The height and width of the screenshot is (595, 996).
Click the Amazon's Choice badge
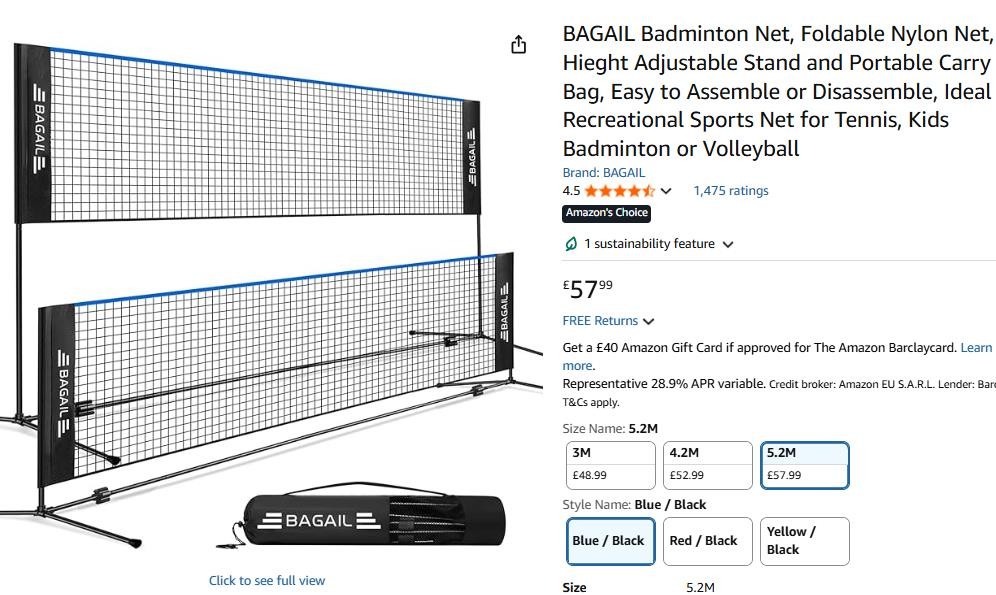(607, 213)
